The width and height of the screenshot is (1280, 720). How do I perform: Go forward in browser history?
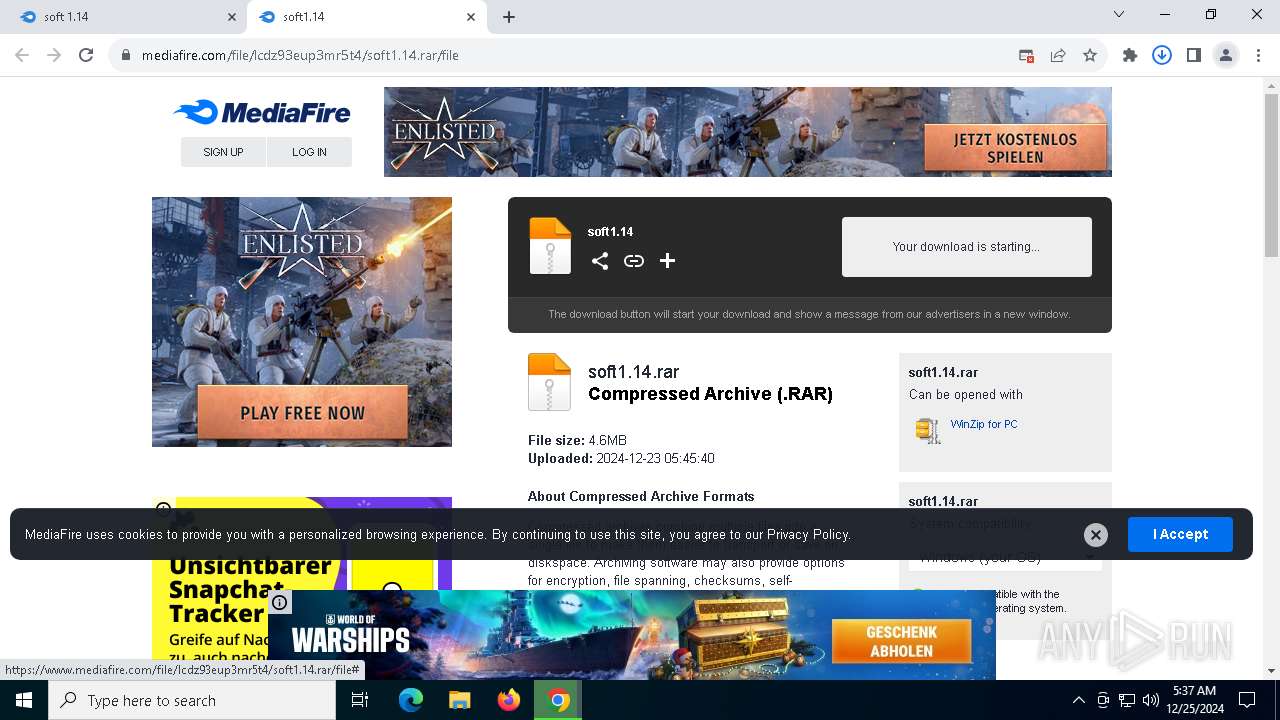coord(55,56)
